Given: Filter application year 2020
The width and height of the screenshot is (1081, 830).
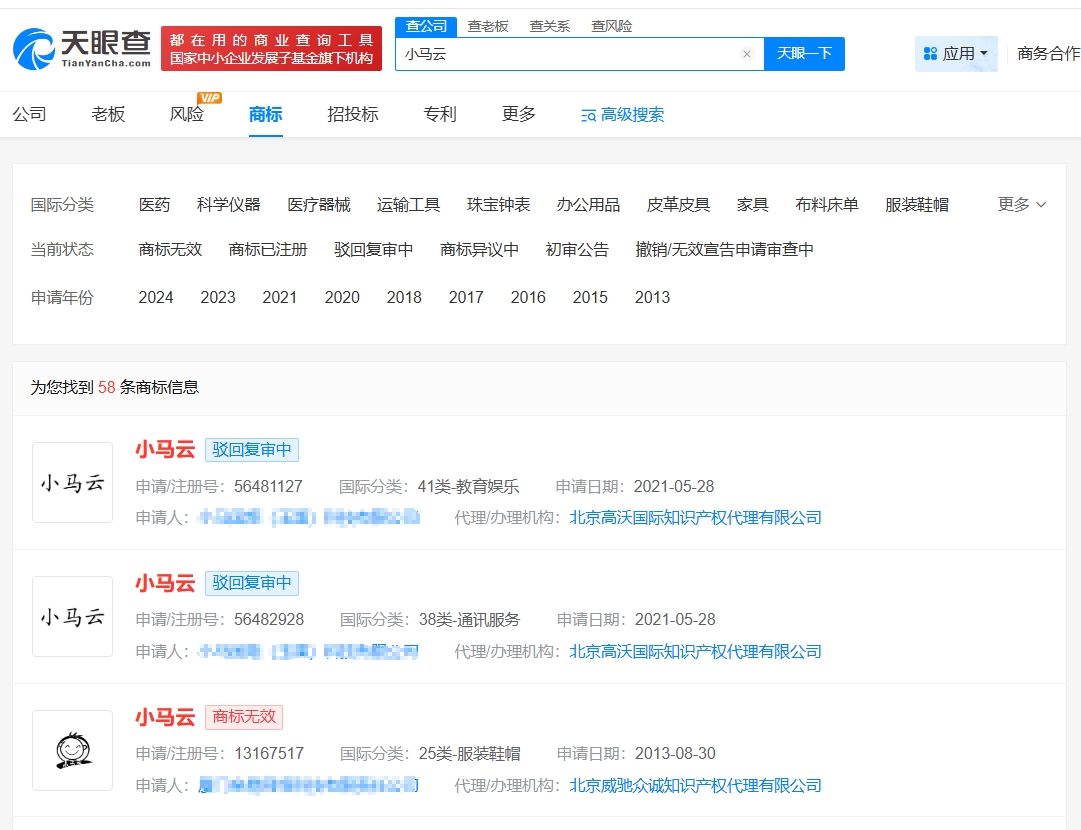Looking at the screenshot, I should point(342,297).
